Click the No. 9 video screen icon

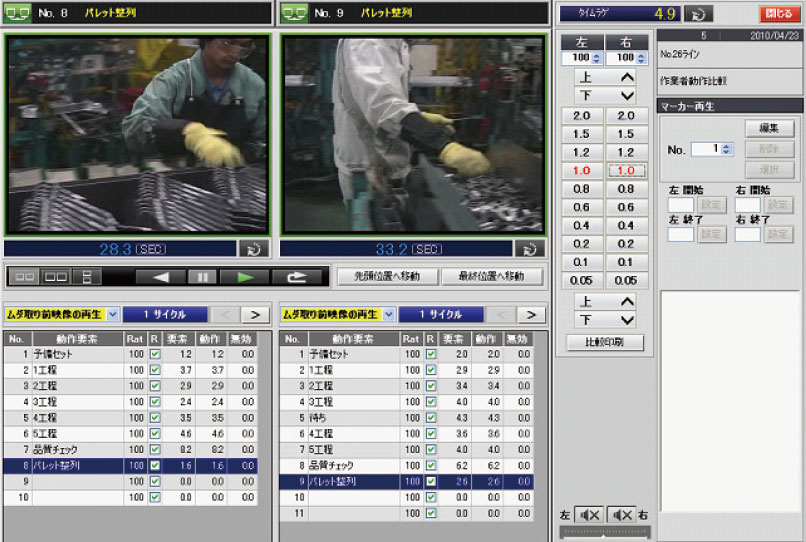point(294,13)
